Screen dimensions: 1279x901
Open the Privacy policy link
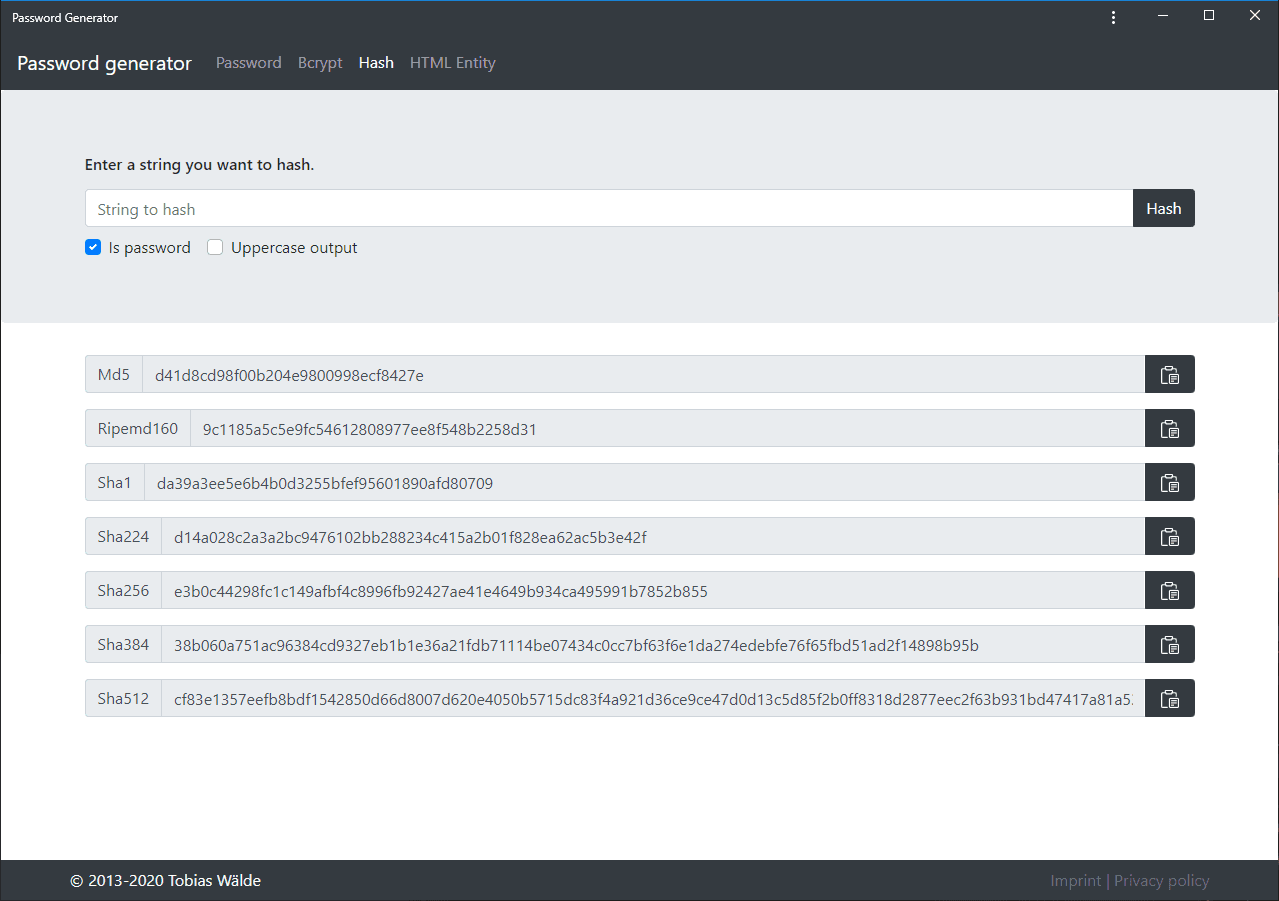click(x=1162, y=881)
